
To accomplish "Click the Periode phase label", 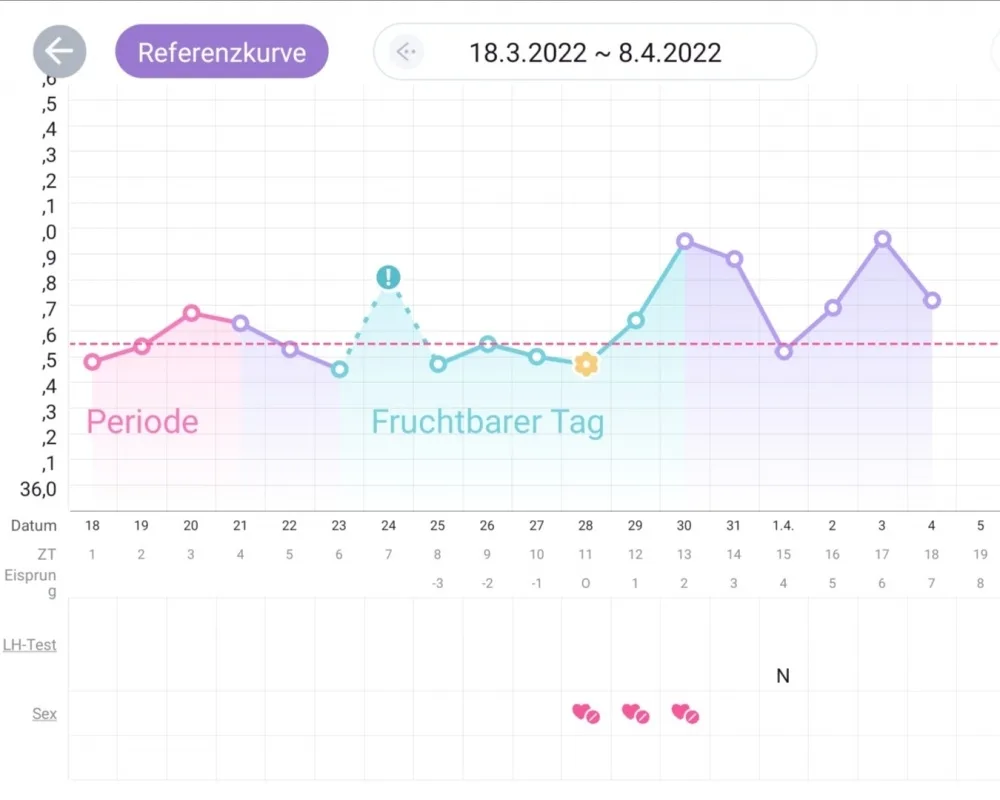I will pyautogui.click(x=142, y=422).
